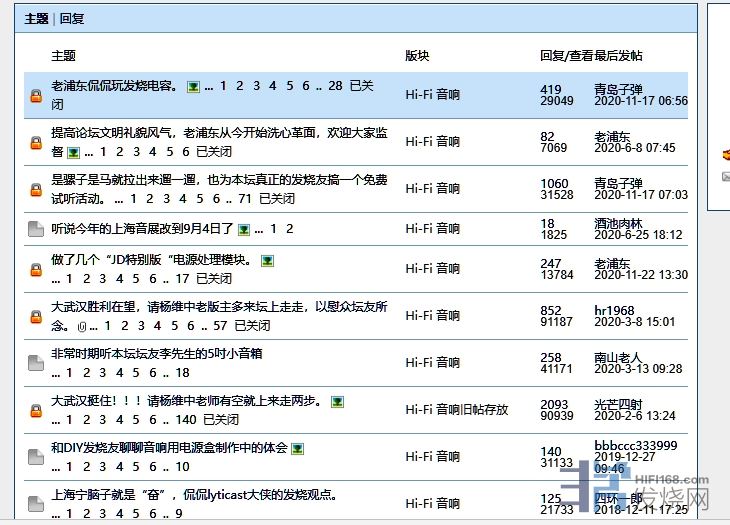Click the lock icon beside 老浦东侃侃玩发烧电容
730x525 pixels.
tap(36, 96)
